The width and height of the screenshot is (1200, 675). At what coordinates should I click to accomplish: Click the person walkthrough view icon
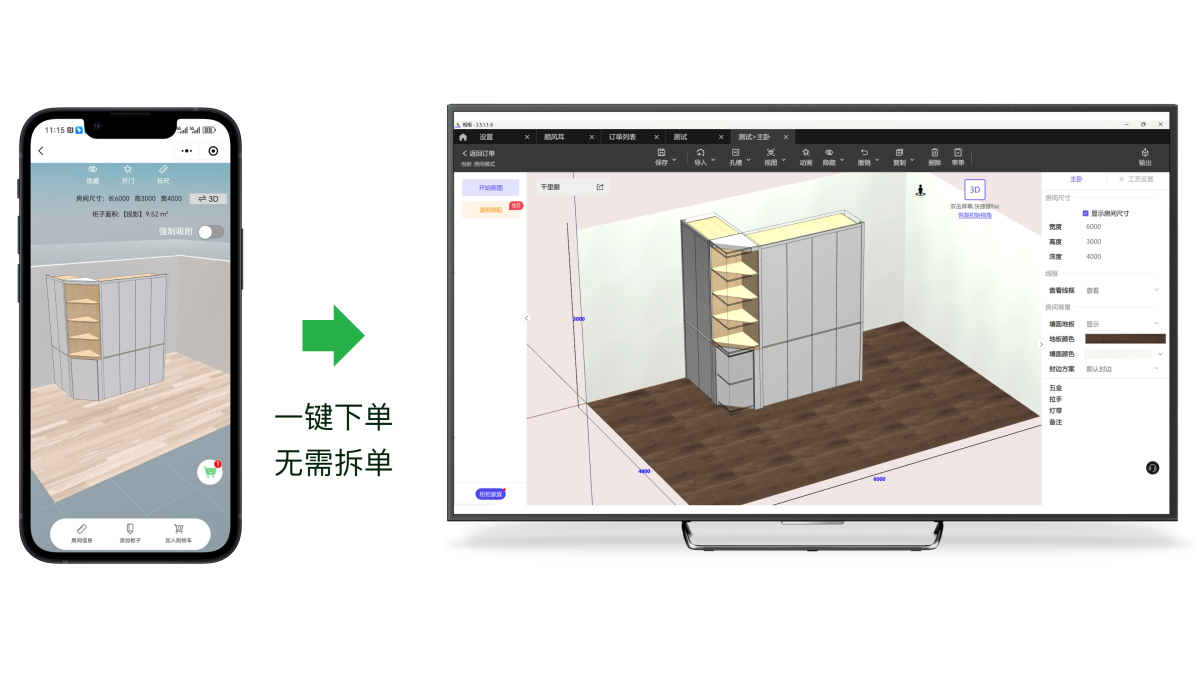click(920, 189)
